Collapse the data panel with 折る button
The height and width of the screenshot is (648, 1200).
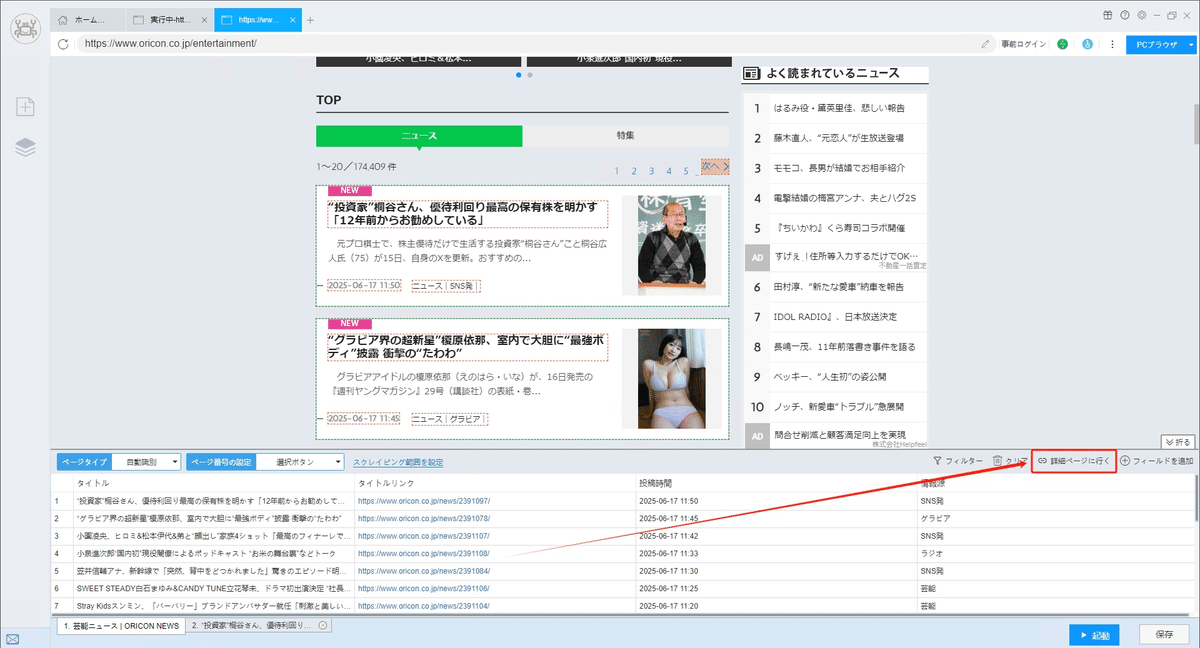tap(1177, 442)
